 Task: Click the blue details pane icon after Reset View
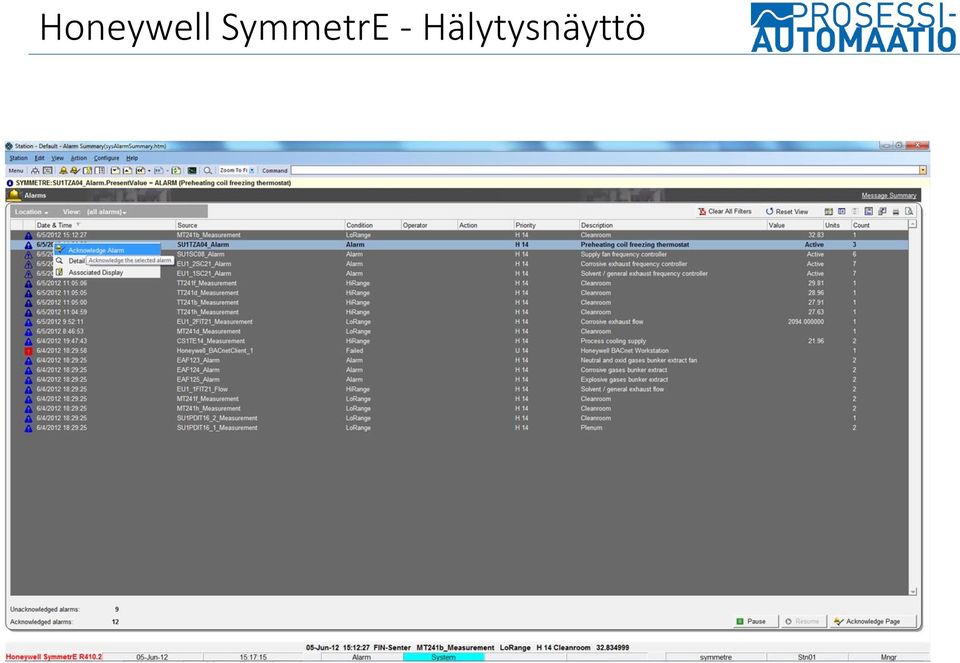click(842, 211)
